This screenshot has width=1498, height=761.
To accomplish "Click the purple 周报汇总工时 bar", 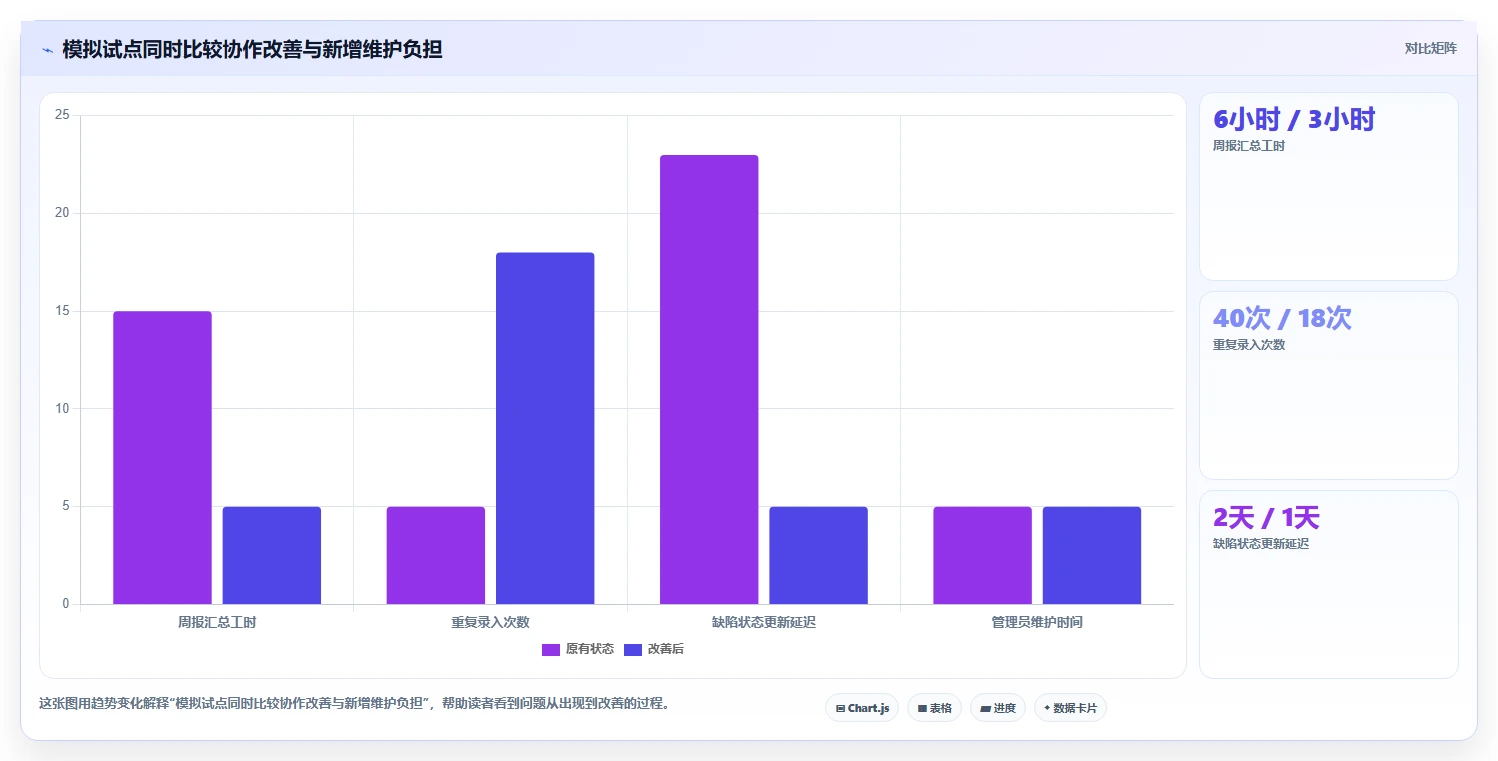I will [x=162, y=457].
